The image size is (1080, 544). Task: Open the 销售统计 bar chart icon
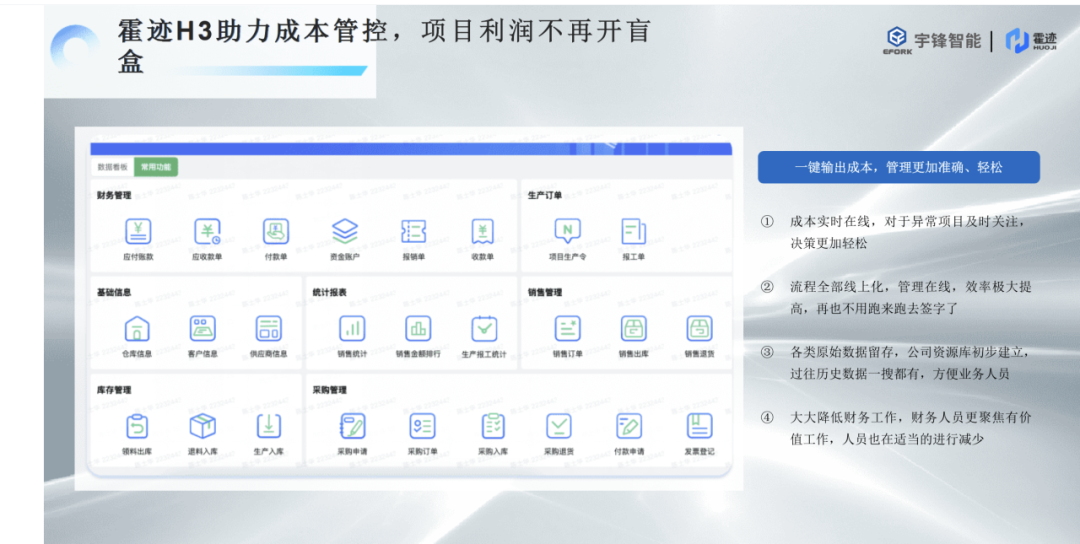click(x=352, y=328)
